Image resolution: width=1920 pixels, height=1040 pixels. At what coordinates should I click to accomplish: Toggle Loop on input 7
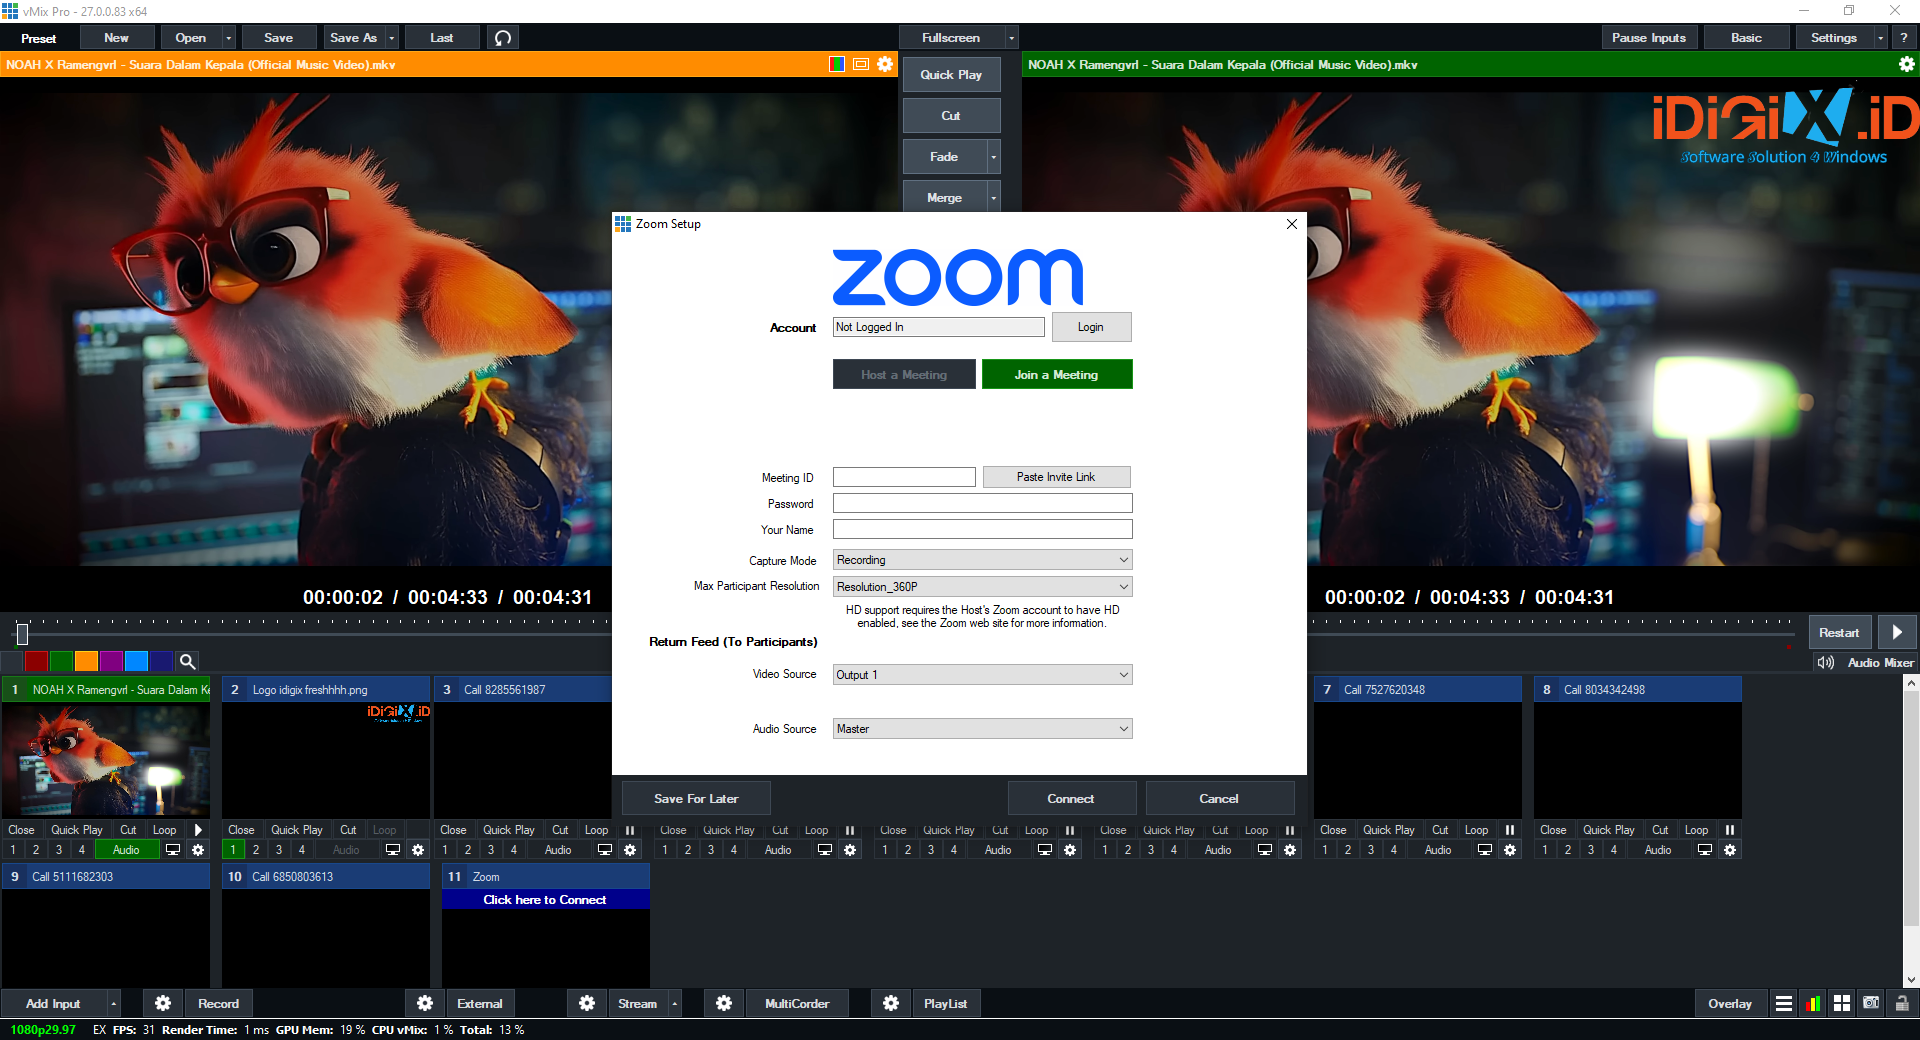[1476, 830]
